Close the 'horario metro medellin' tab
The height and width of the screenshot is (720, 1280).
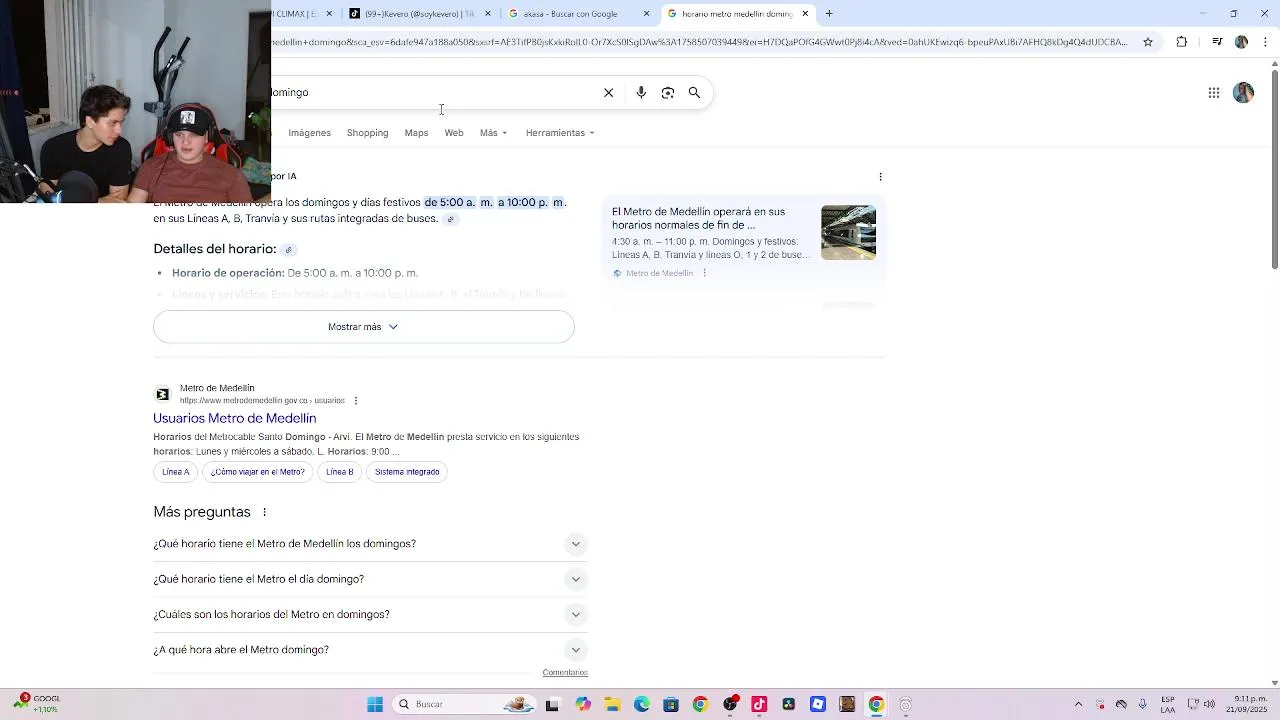tap(805, 14)
